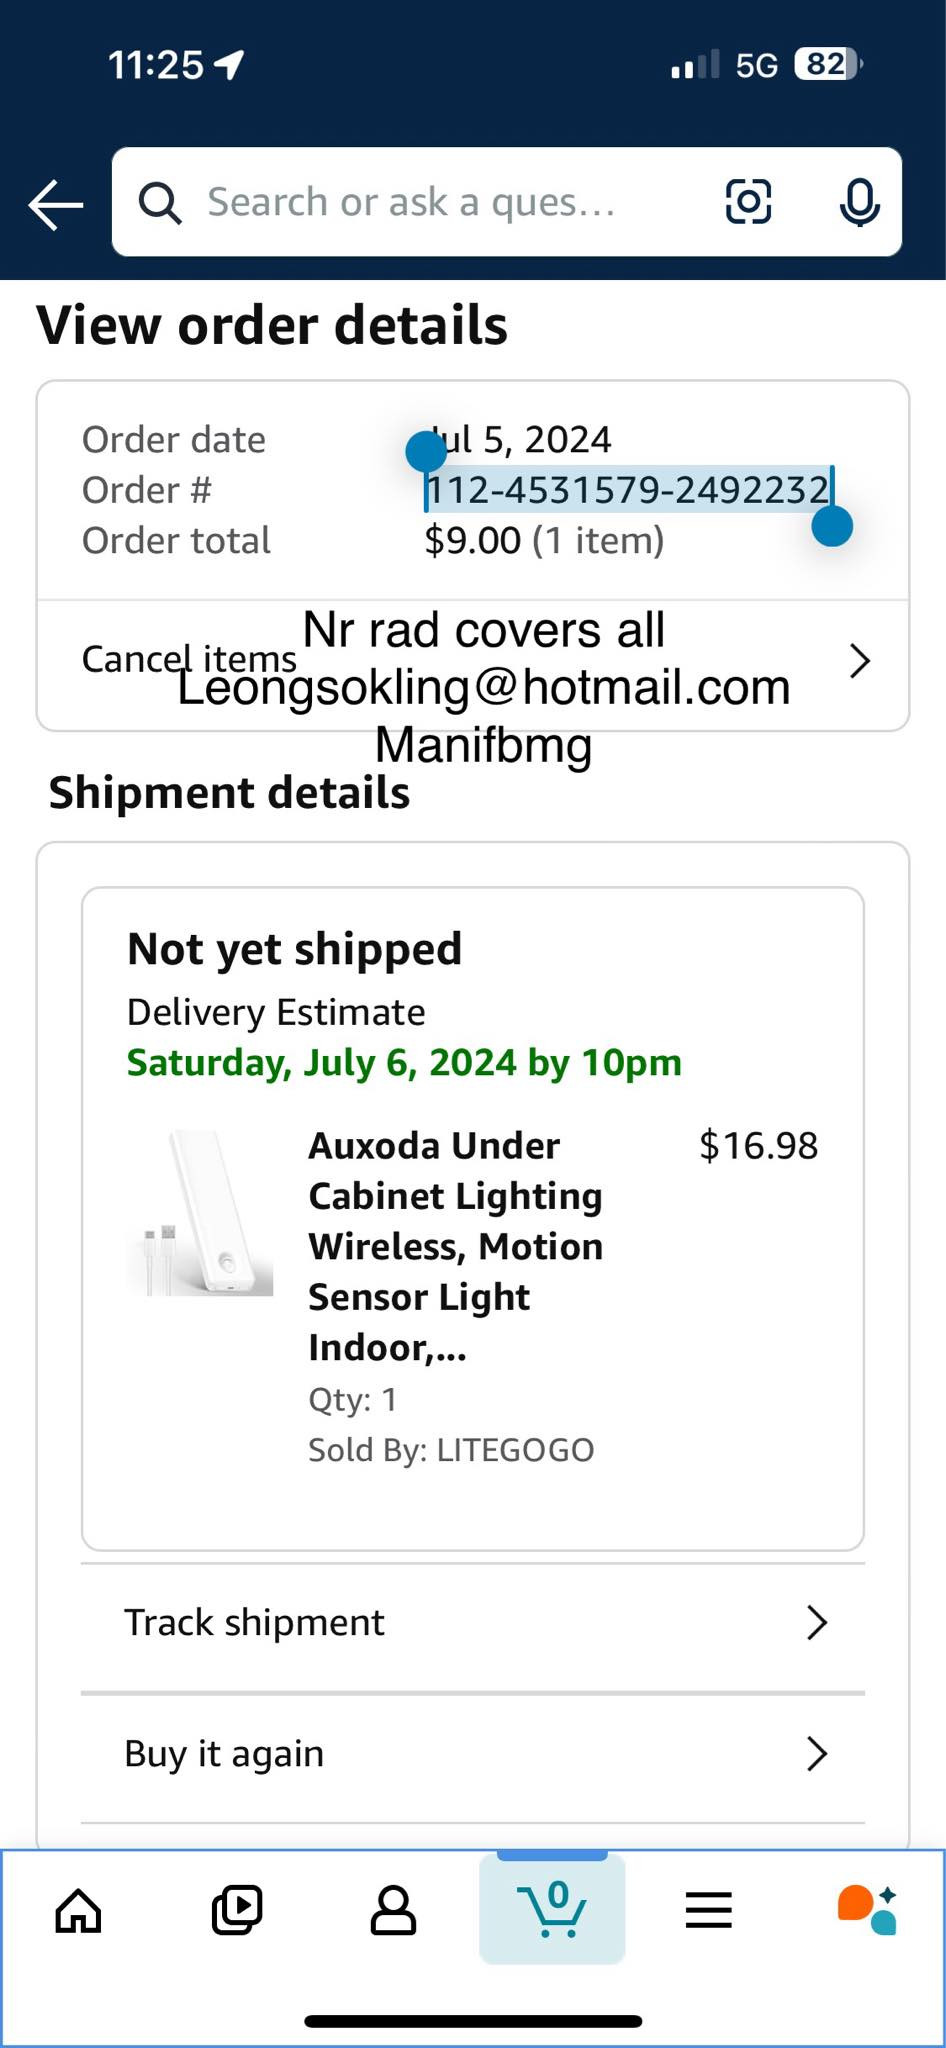This screenshot has width=946, height=2048.
Task: Tap the microphone voice search icon
Action: point(859,202)
